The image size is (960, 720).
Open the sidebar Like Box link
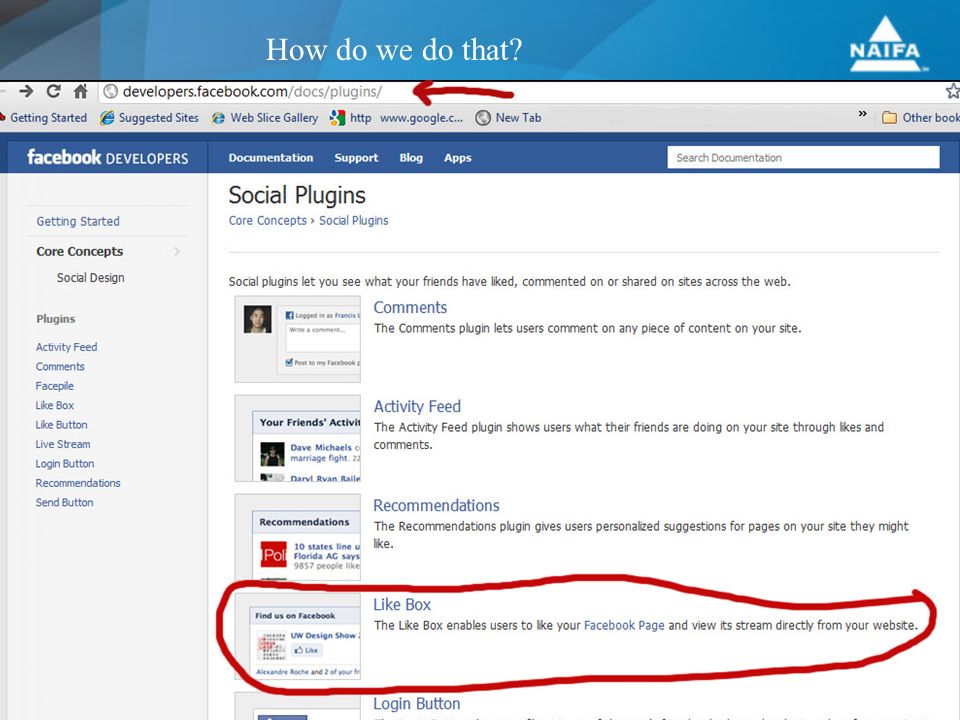(x=54, y=405)
